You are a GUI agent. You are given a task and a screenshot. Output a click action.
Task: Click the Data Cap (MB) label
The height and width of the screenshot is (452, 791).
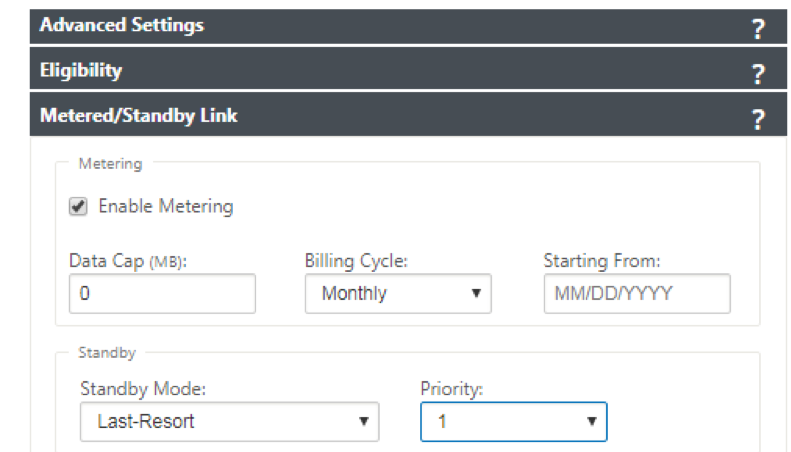pyautogui.click(x=128, y=261)
